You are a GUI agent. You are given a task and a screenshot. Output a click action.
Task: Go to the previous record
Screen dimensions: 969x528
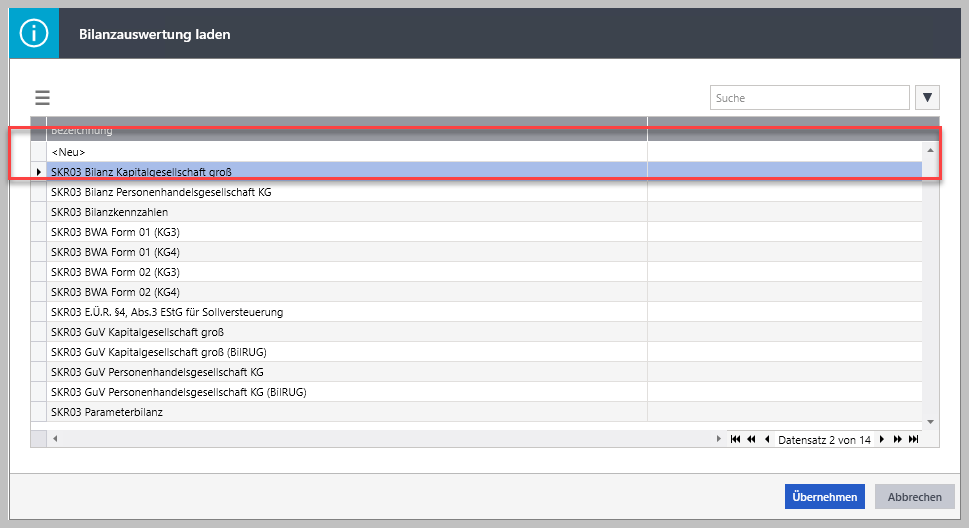pyautogui.click(x=767, y=439)
